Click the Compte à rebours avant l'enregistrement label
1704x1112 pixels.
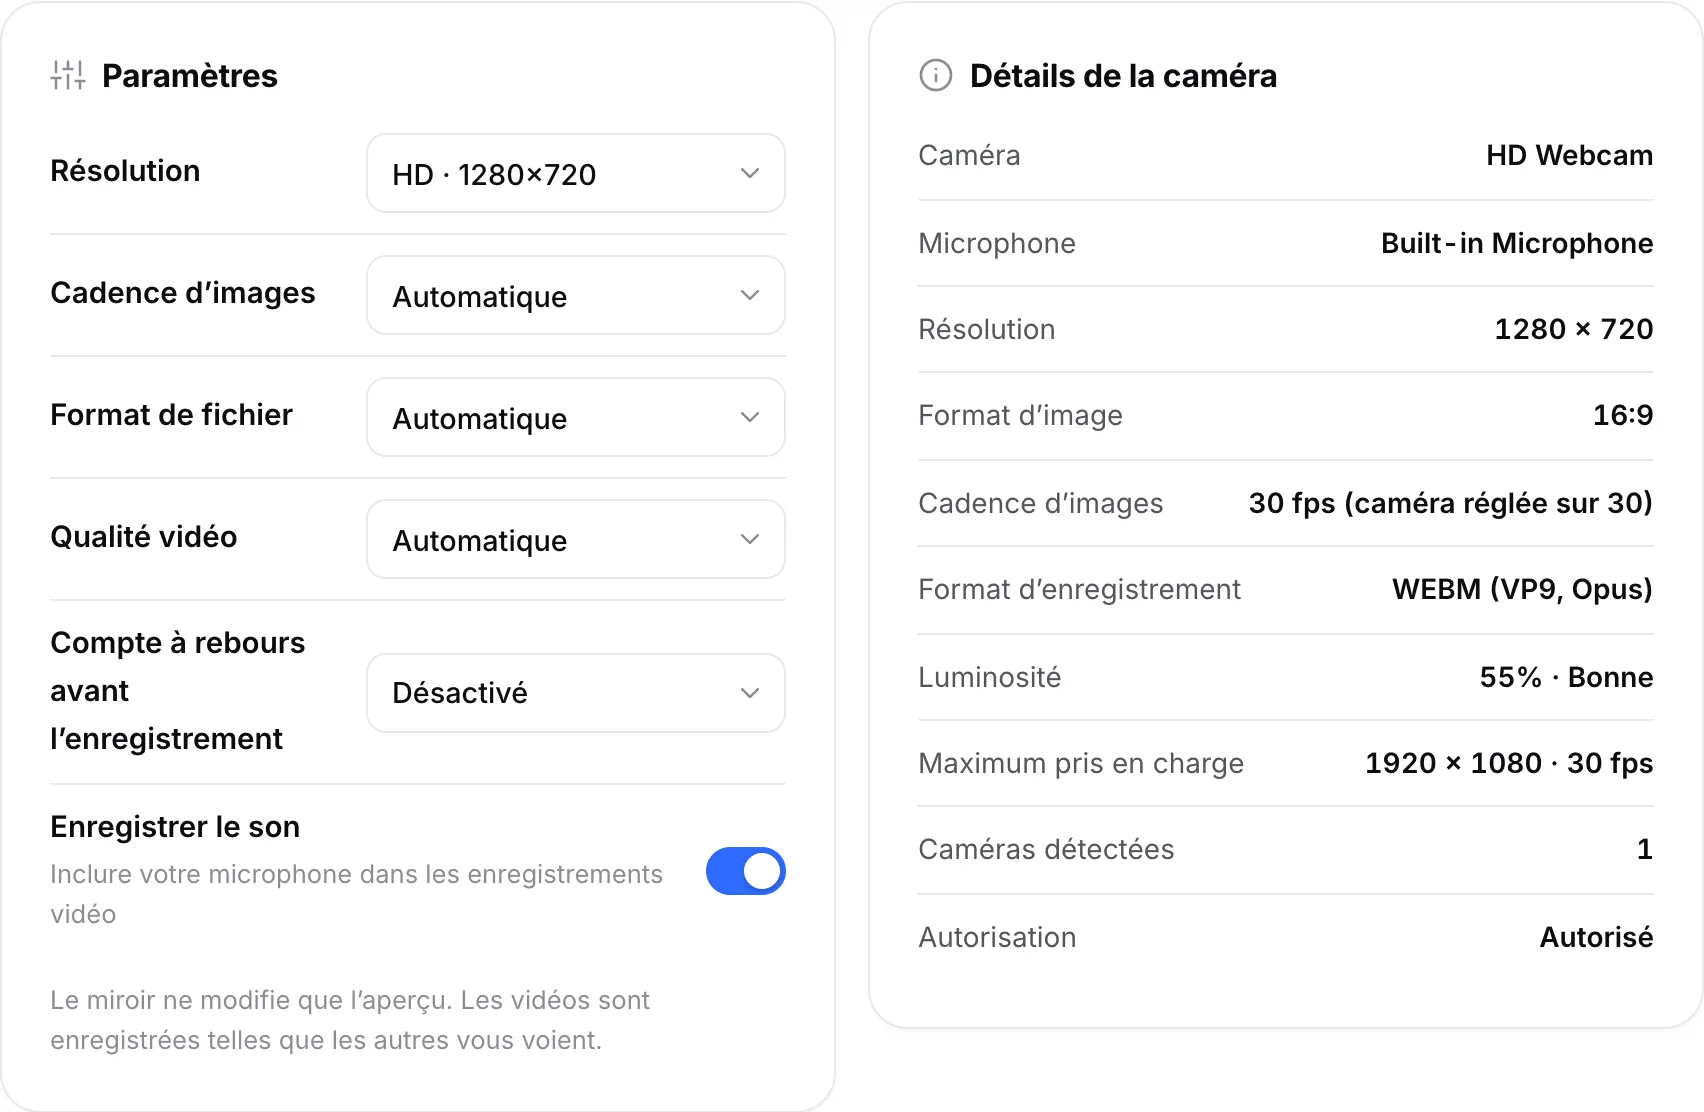pos(178,691)
